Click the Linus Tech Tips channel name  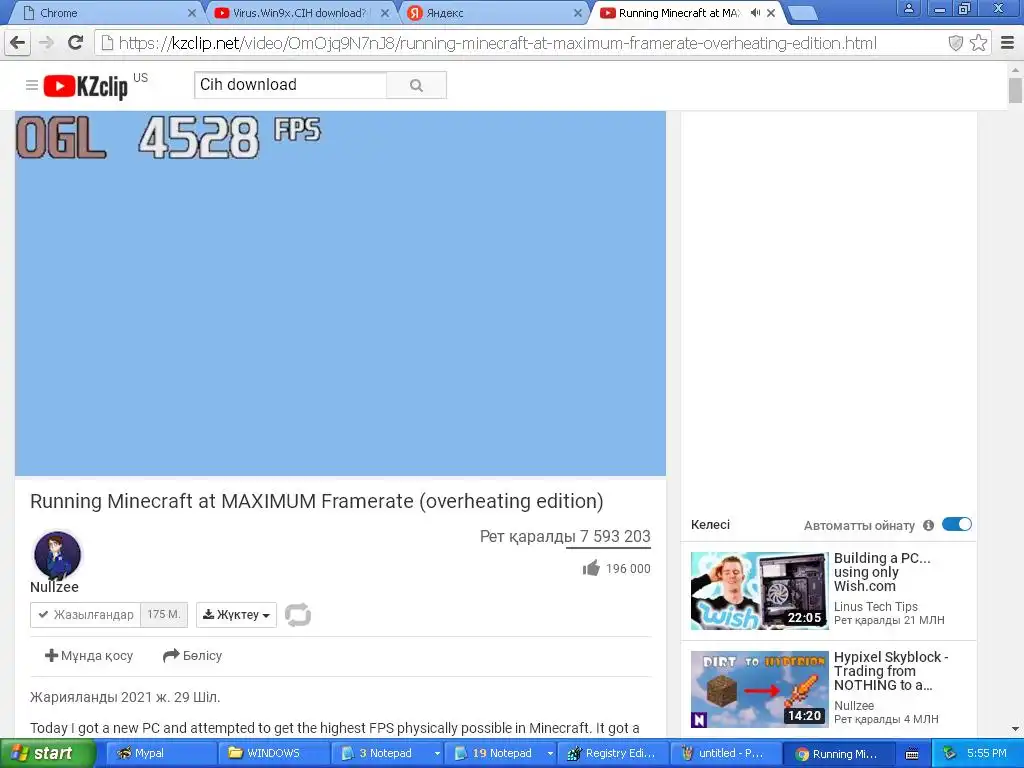(x=876, y=607)
